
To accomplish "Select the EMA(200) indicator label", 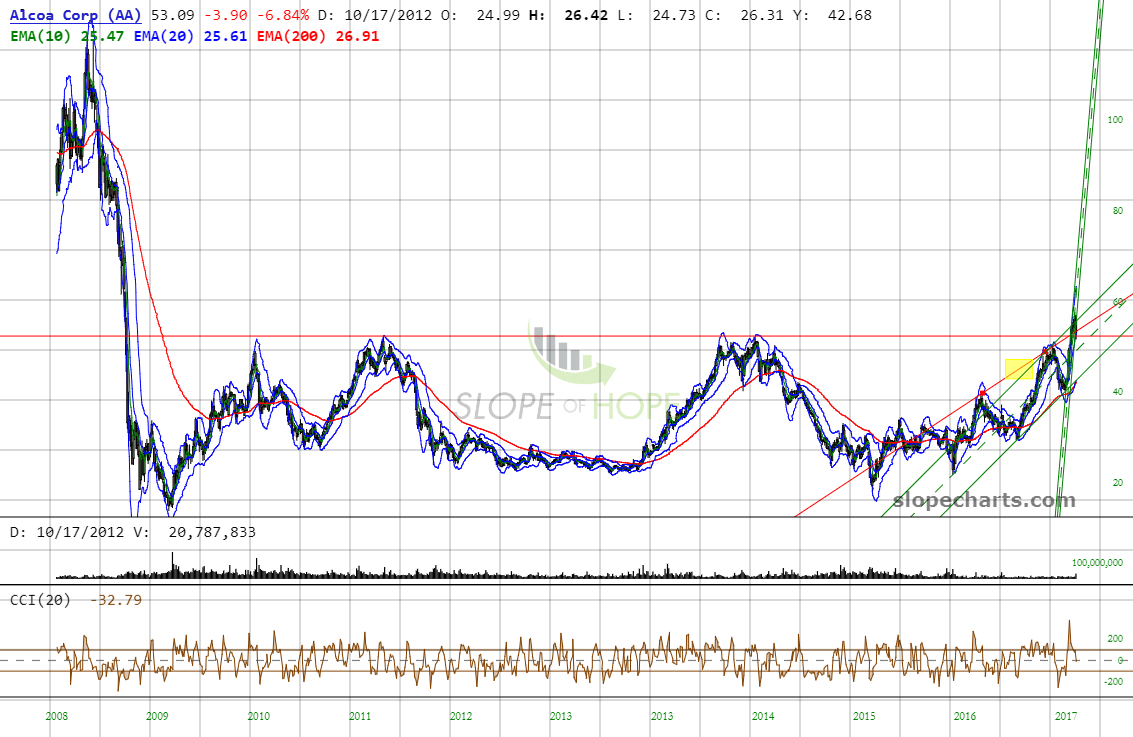I will click(x=292, y=36).
